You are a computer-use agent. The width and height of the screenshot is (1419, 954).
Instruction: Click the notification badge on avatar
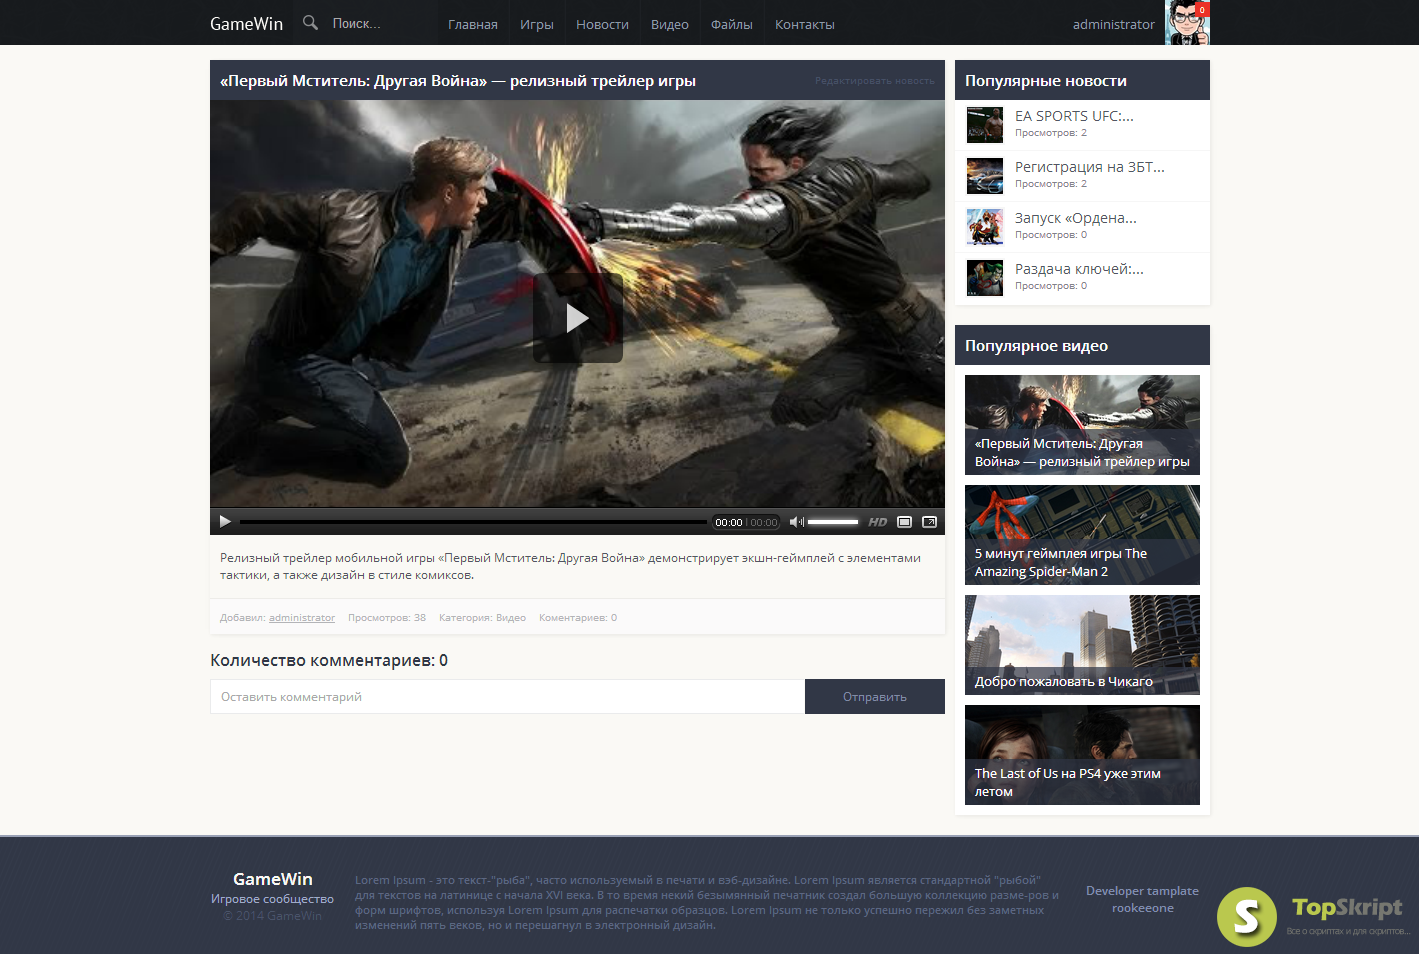(x=1202, y=9)
